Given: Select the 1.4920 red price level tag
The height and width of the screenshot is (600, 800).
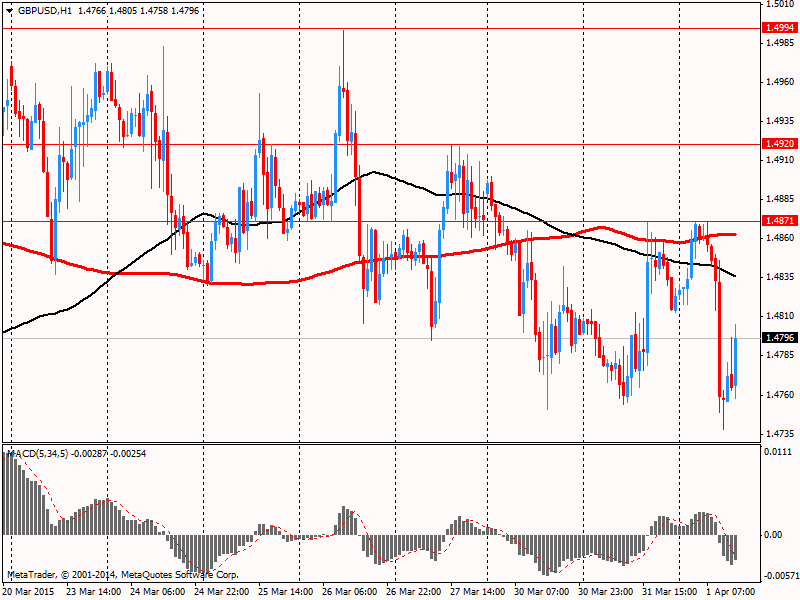Looking at the screenshot, I should point(780,144).
